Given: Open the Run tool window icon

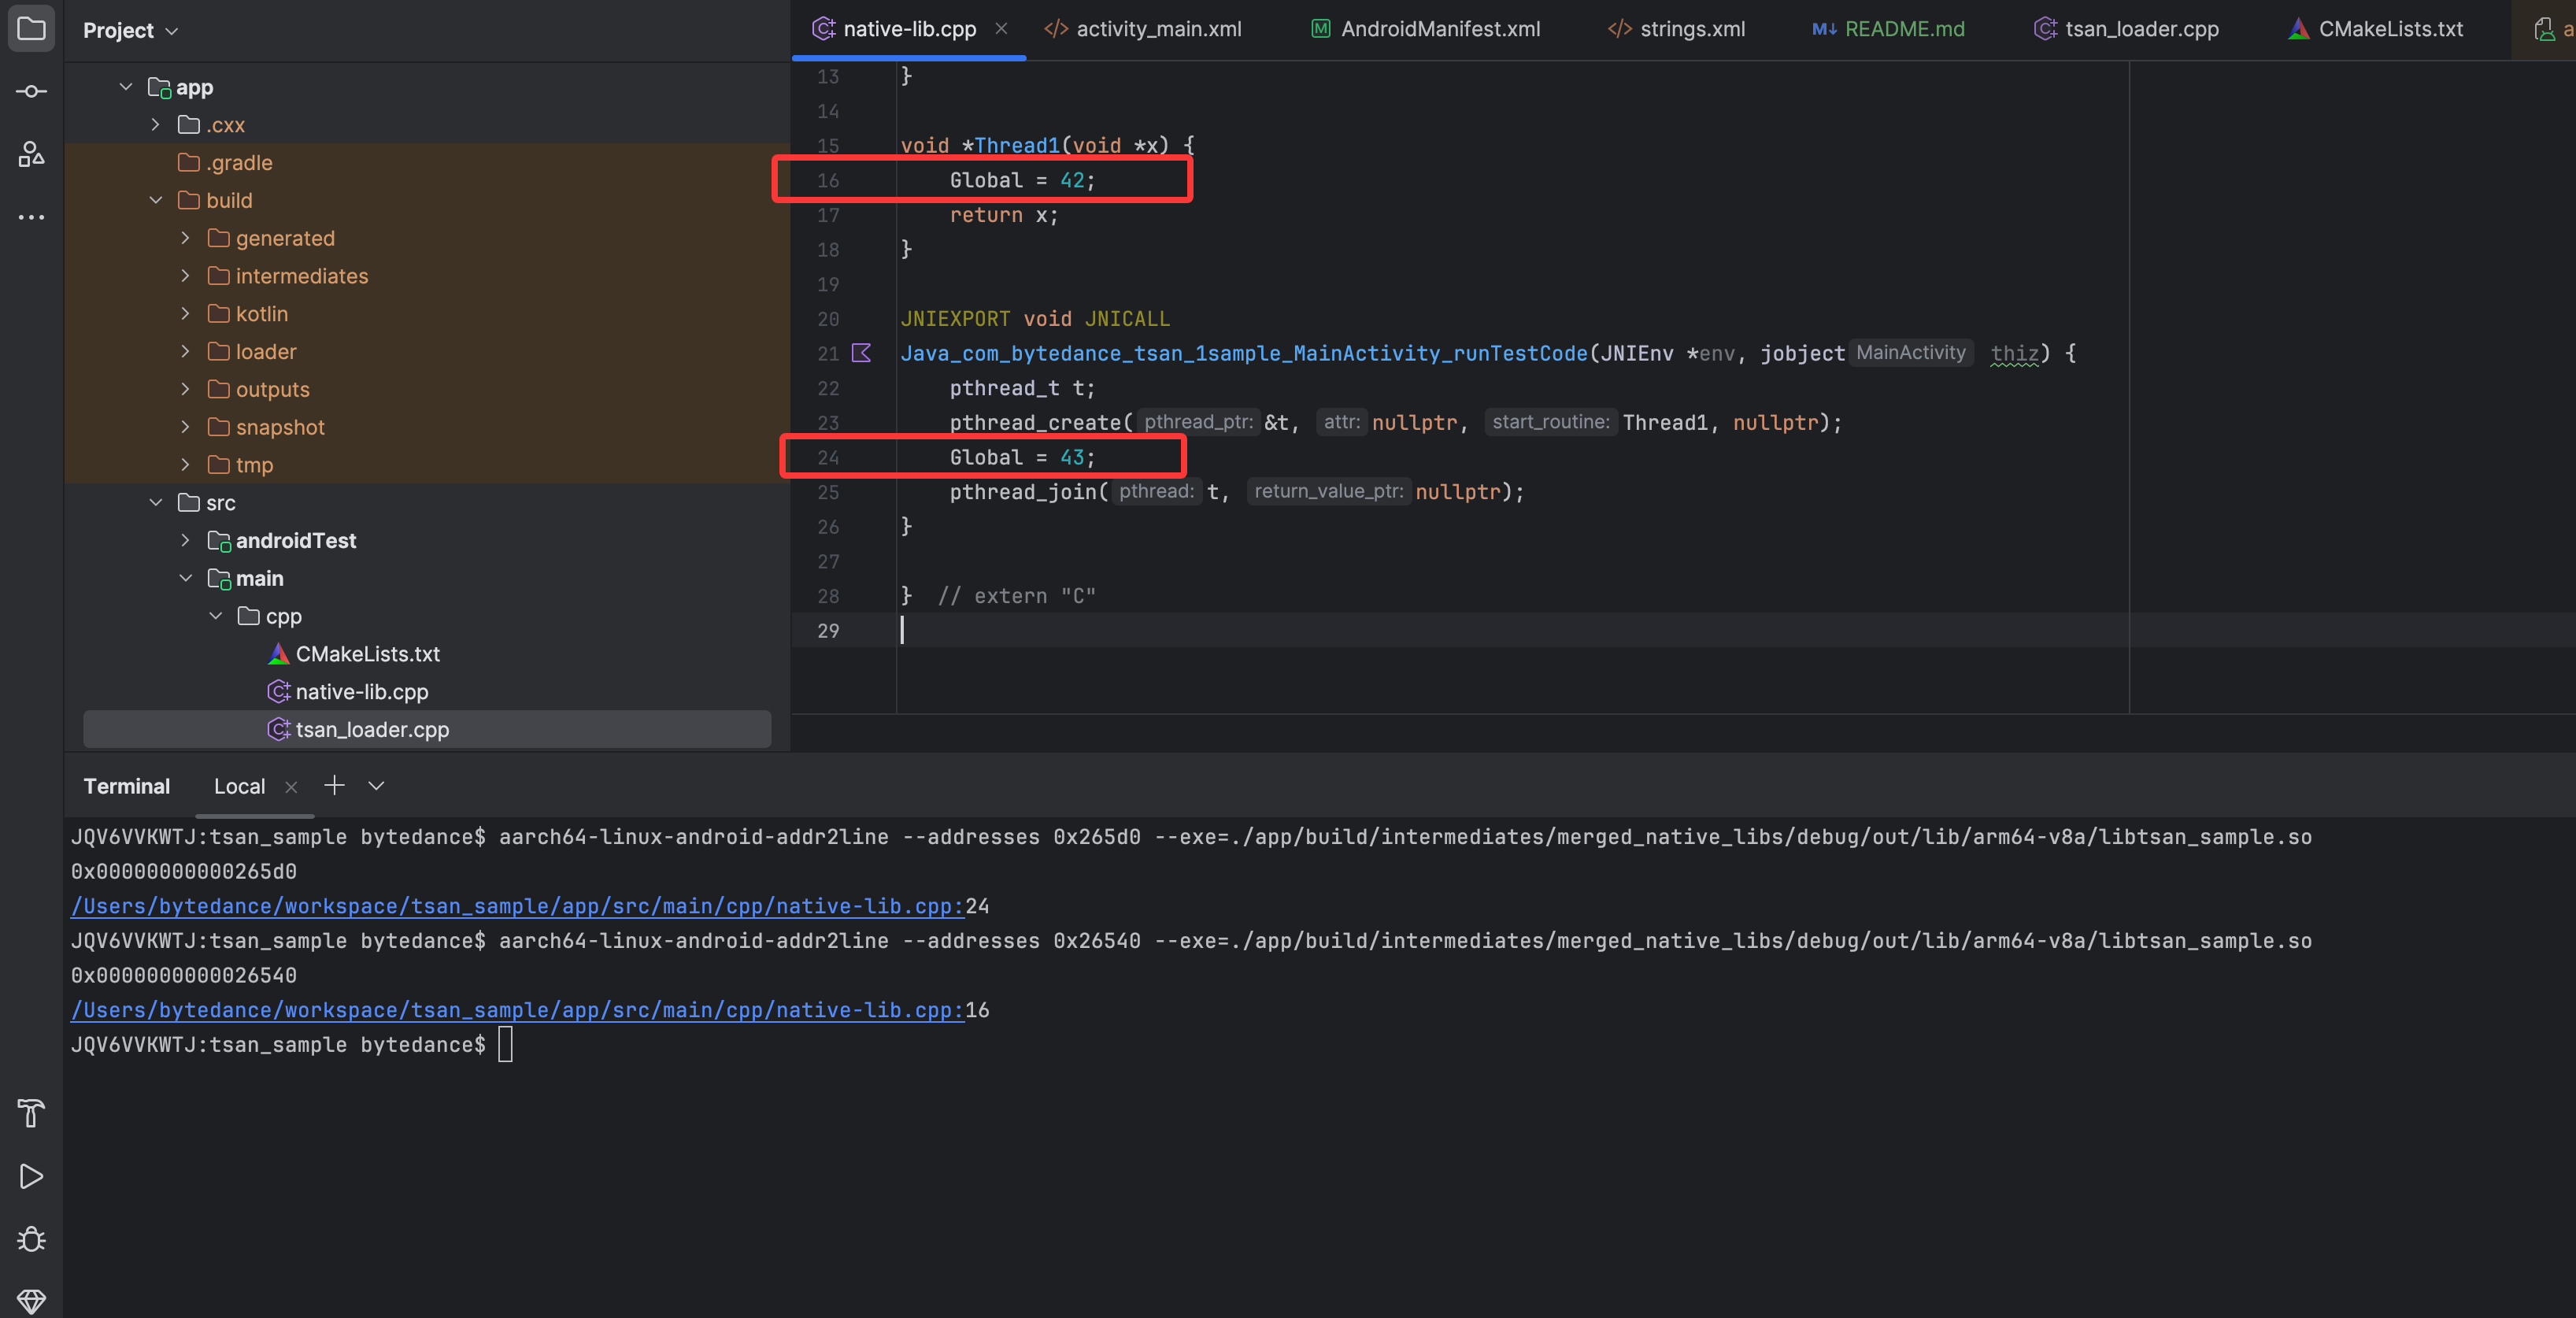Looking at the screenshot, I should 31,1176.
